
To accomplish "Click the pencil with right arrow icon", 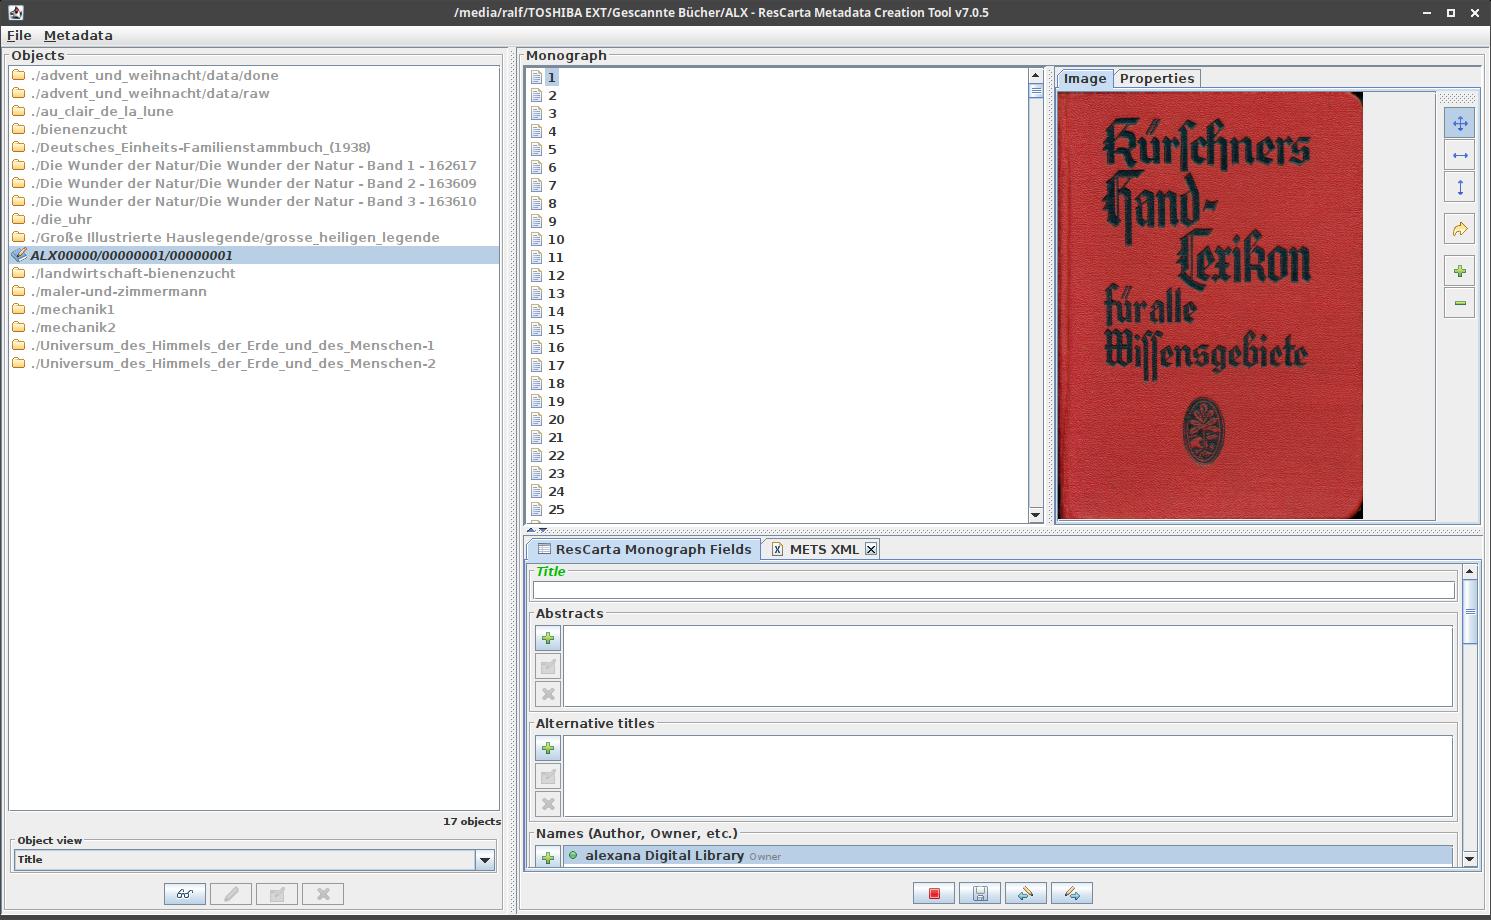I will coord(1072,893).
